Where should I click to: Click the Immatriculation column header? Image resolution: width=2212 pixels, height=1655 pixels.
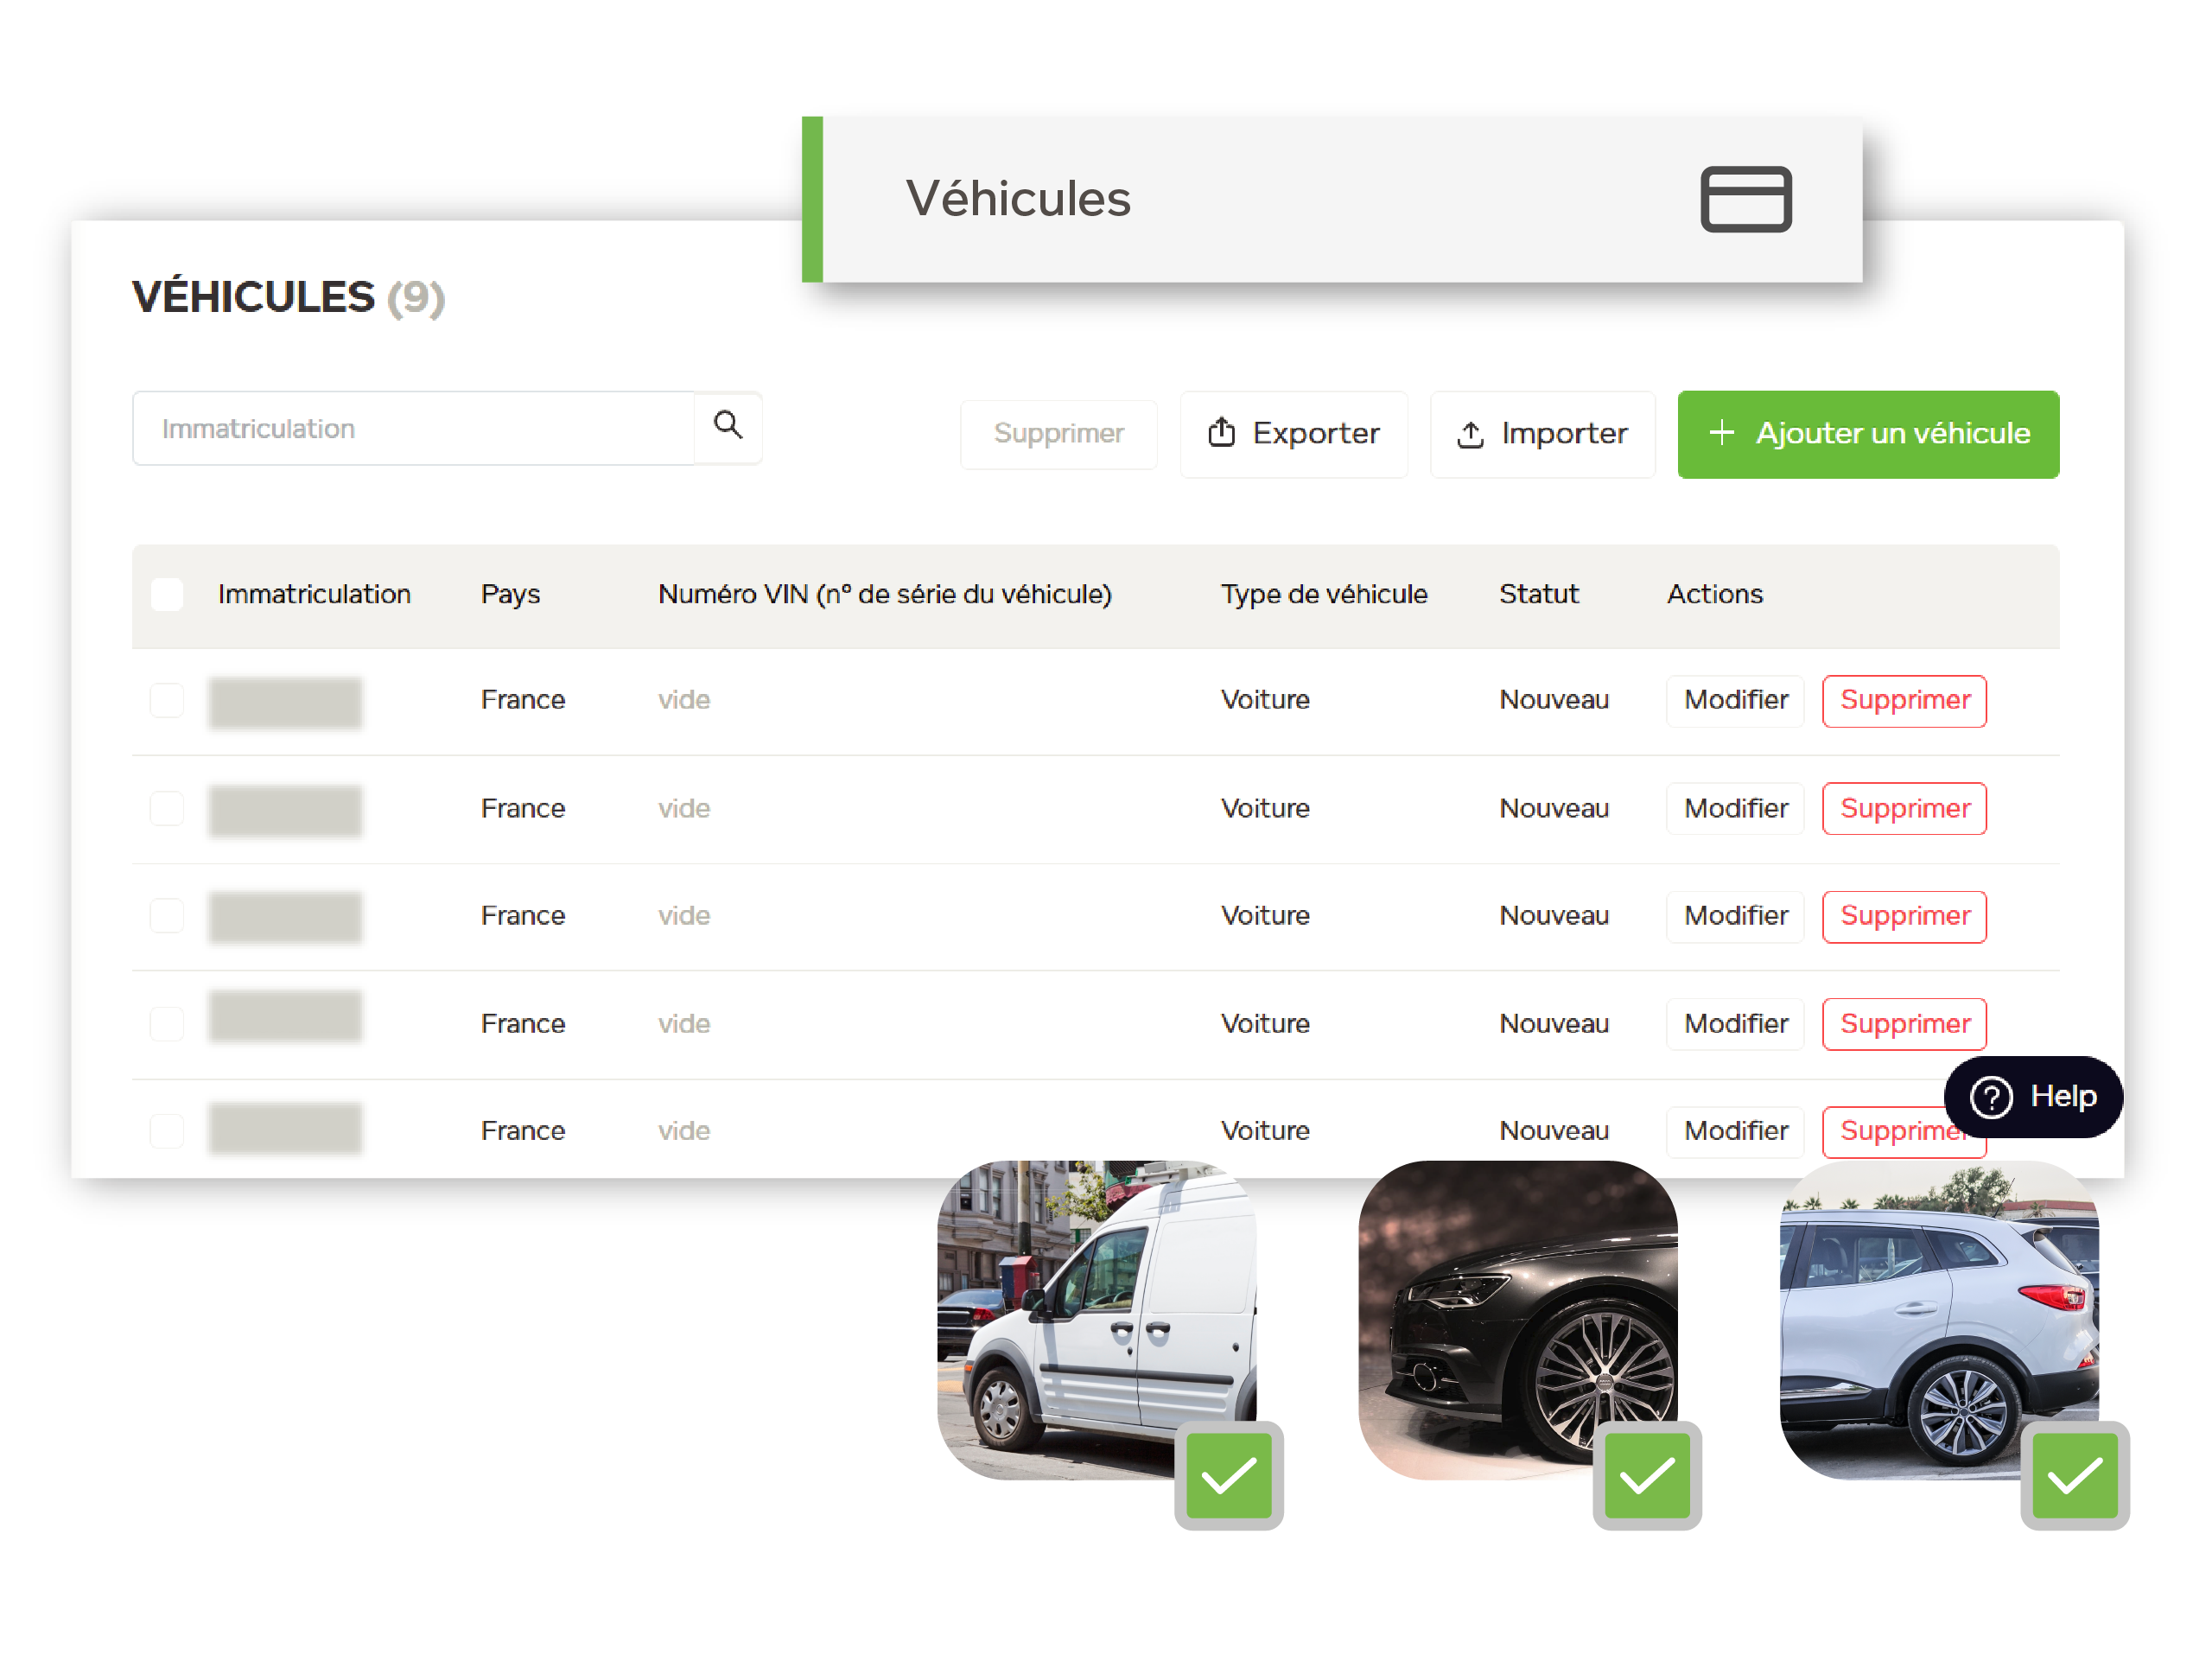tap(314, 594)
